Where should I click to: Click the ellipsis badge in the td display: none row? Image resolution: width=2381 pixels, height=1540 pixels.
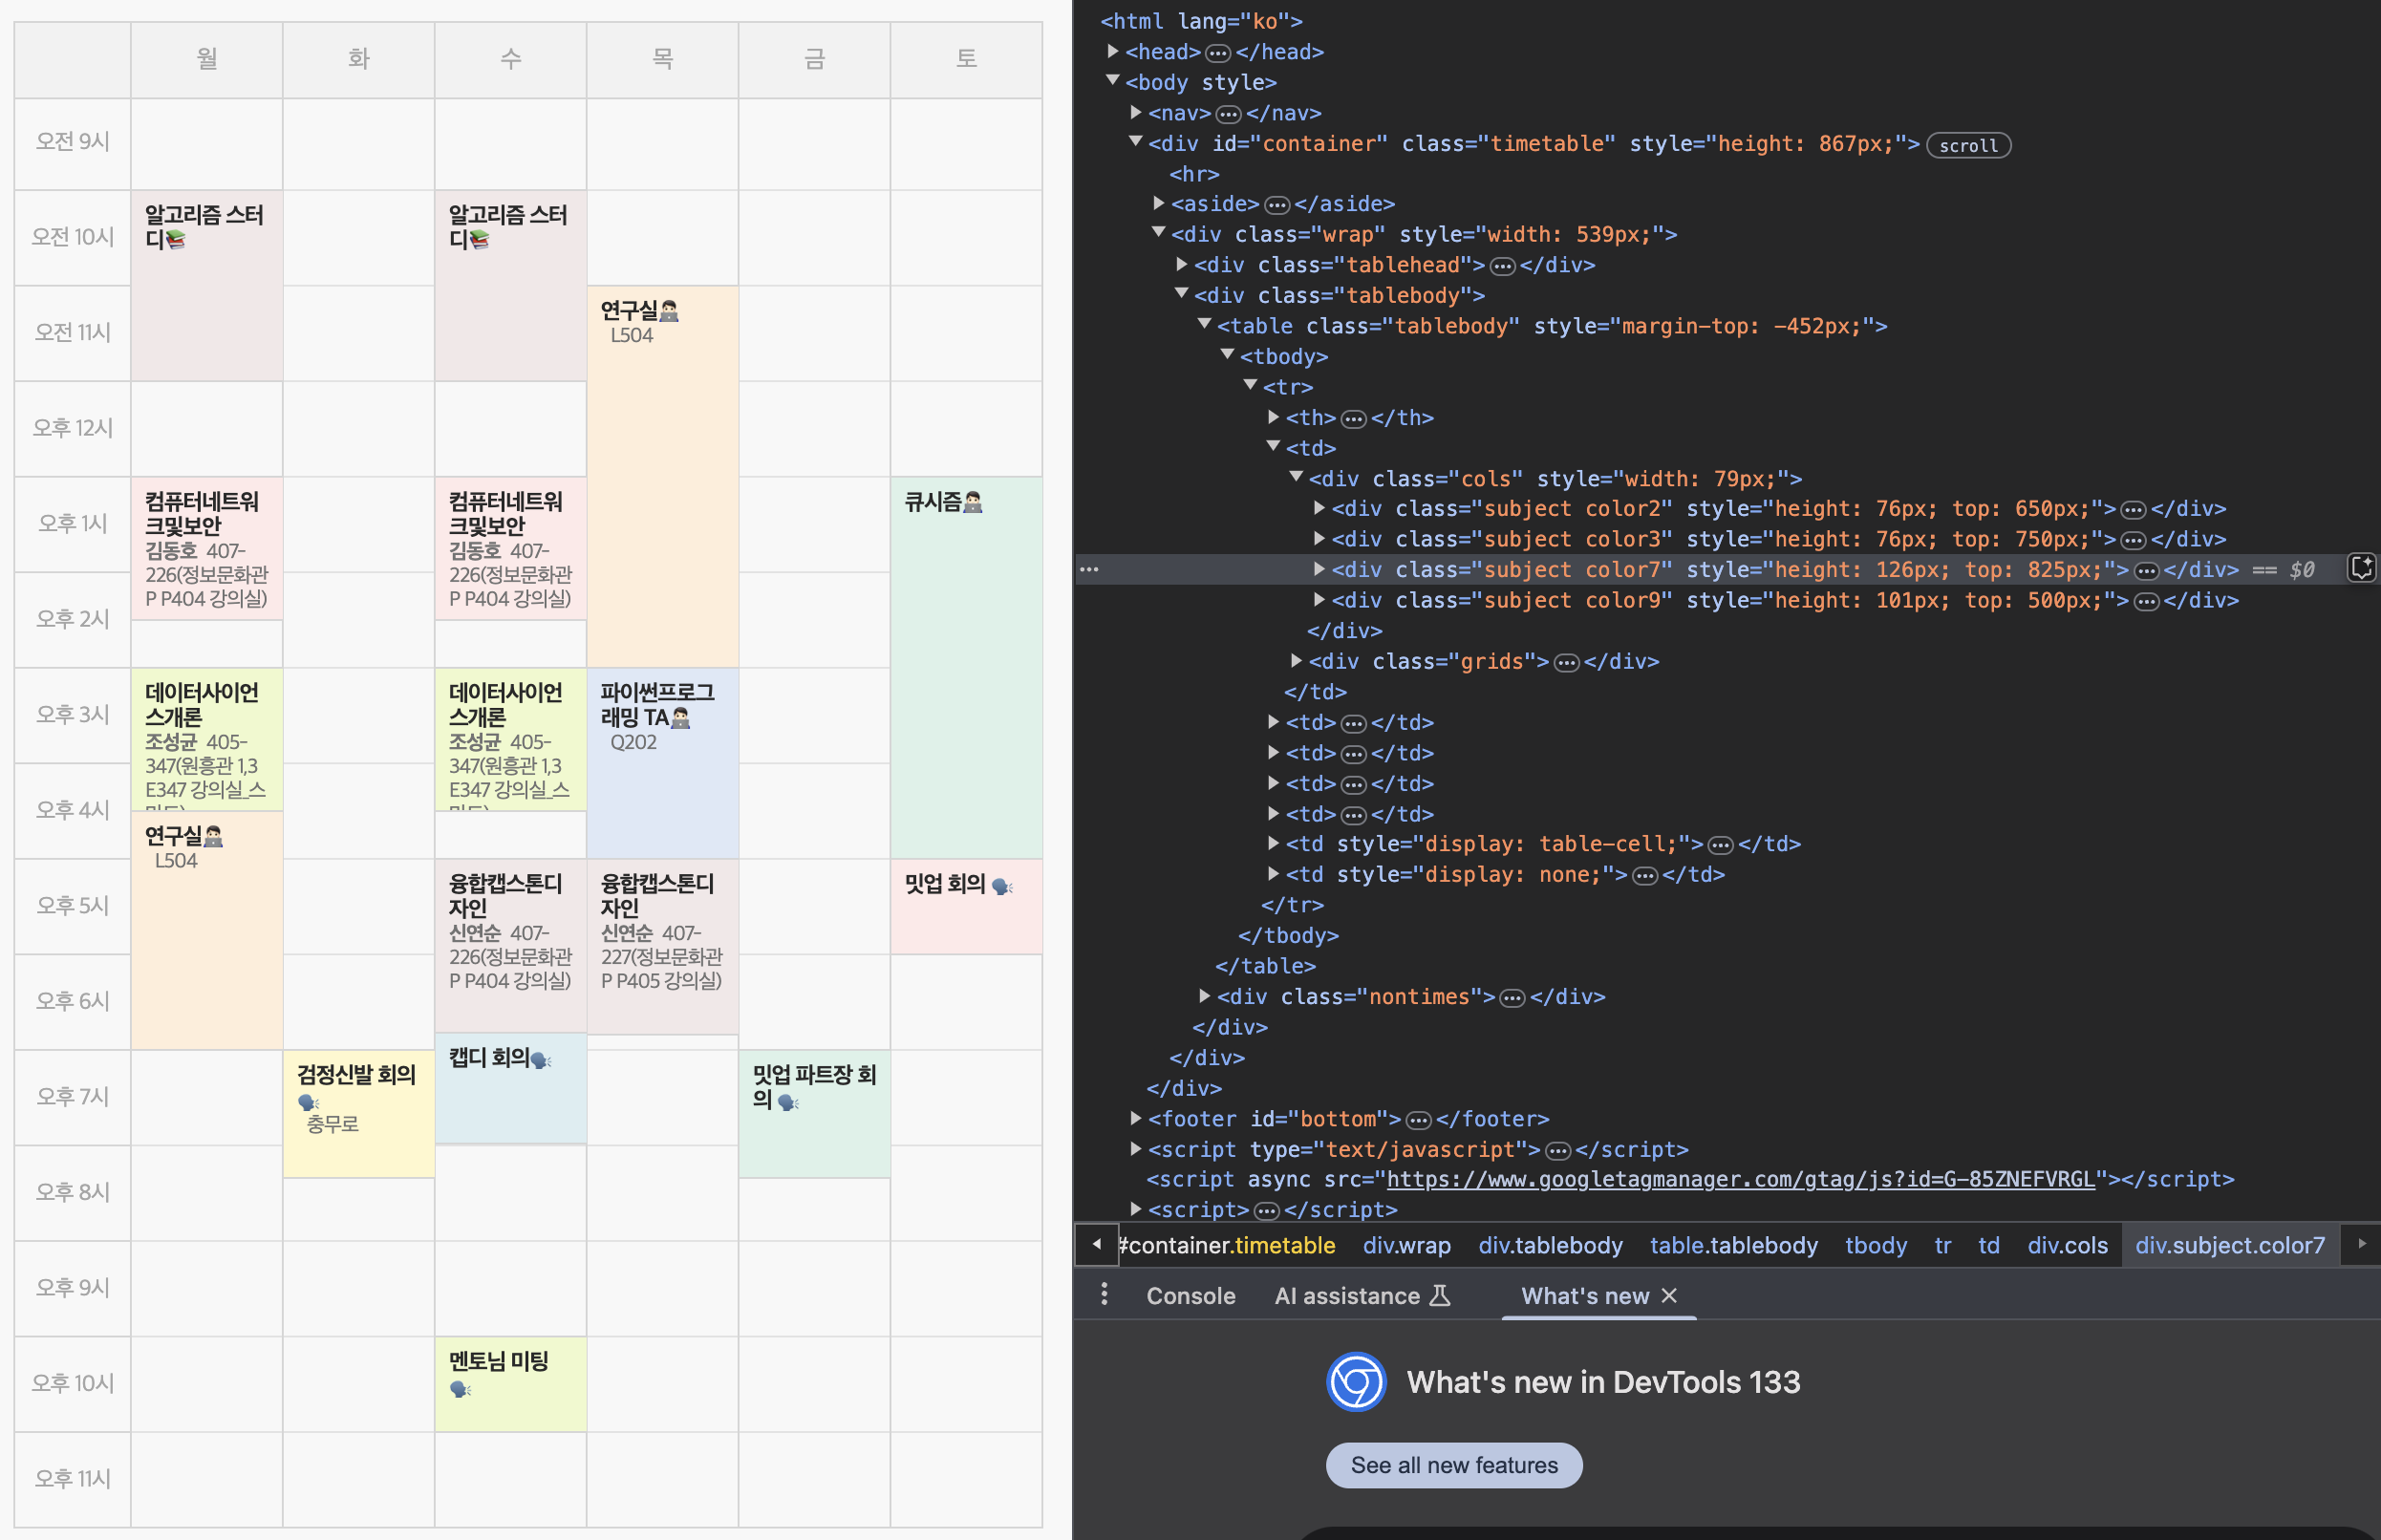tap(1644, 876)
